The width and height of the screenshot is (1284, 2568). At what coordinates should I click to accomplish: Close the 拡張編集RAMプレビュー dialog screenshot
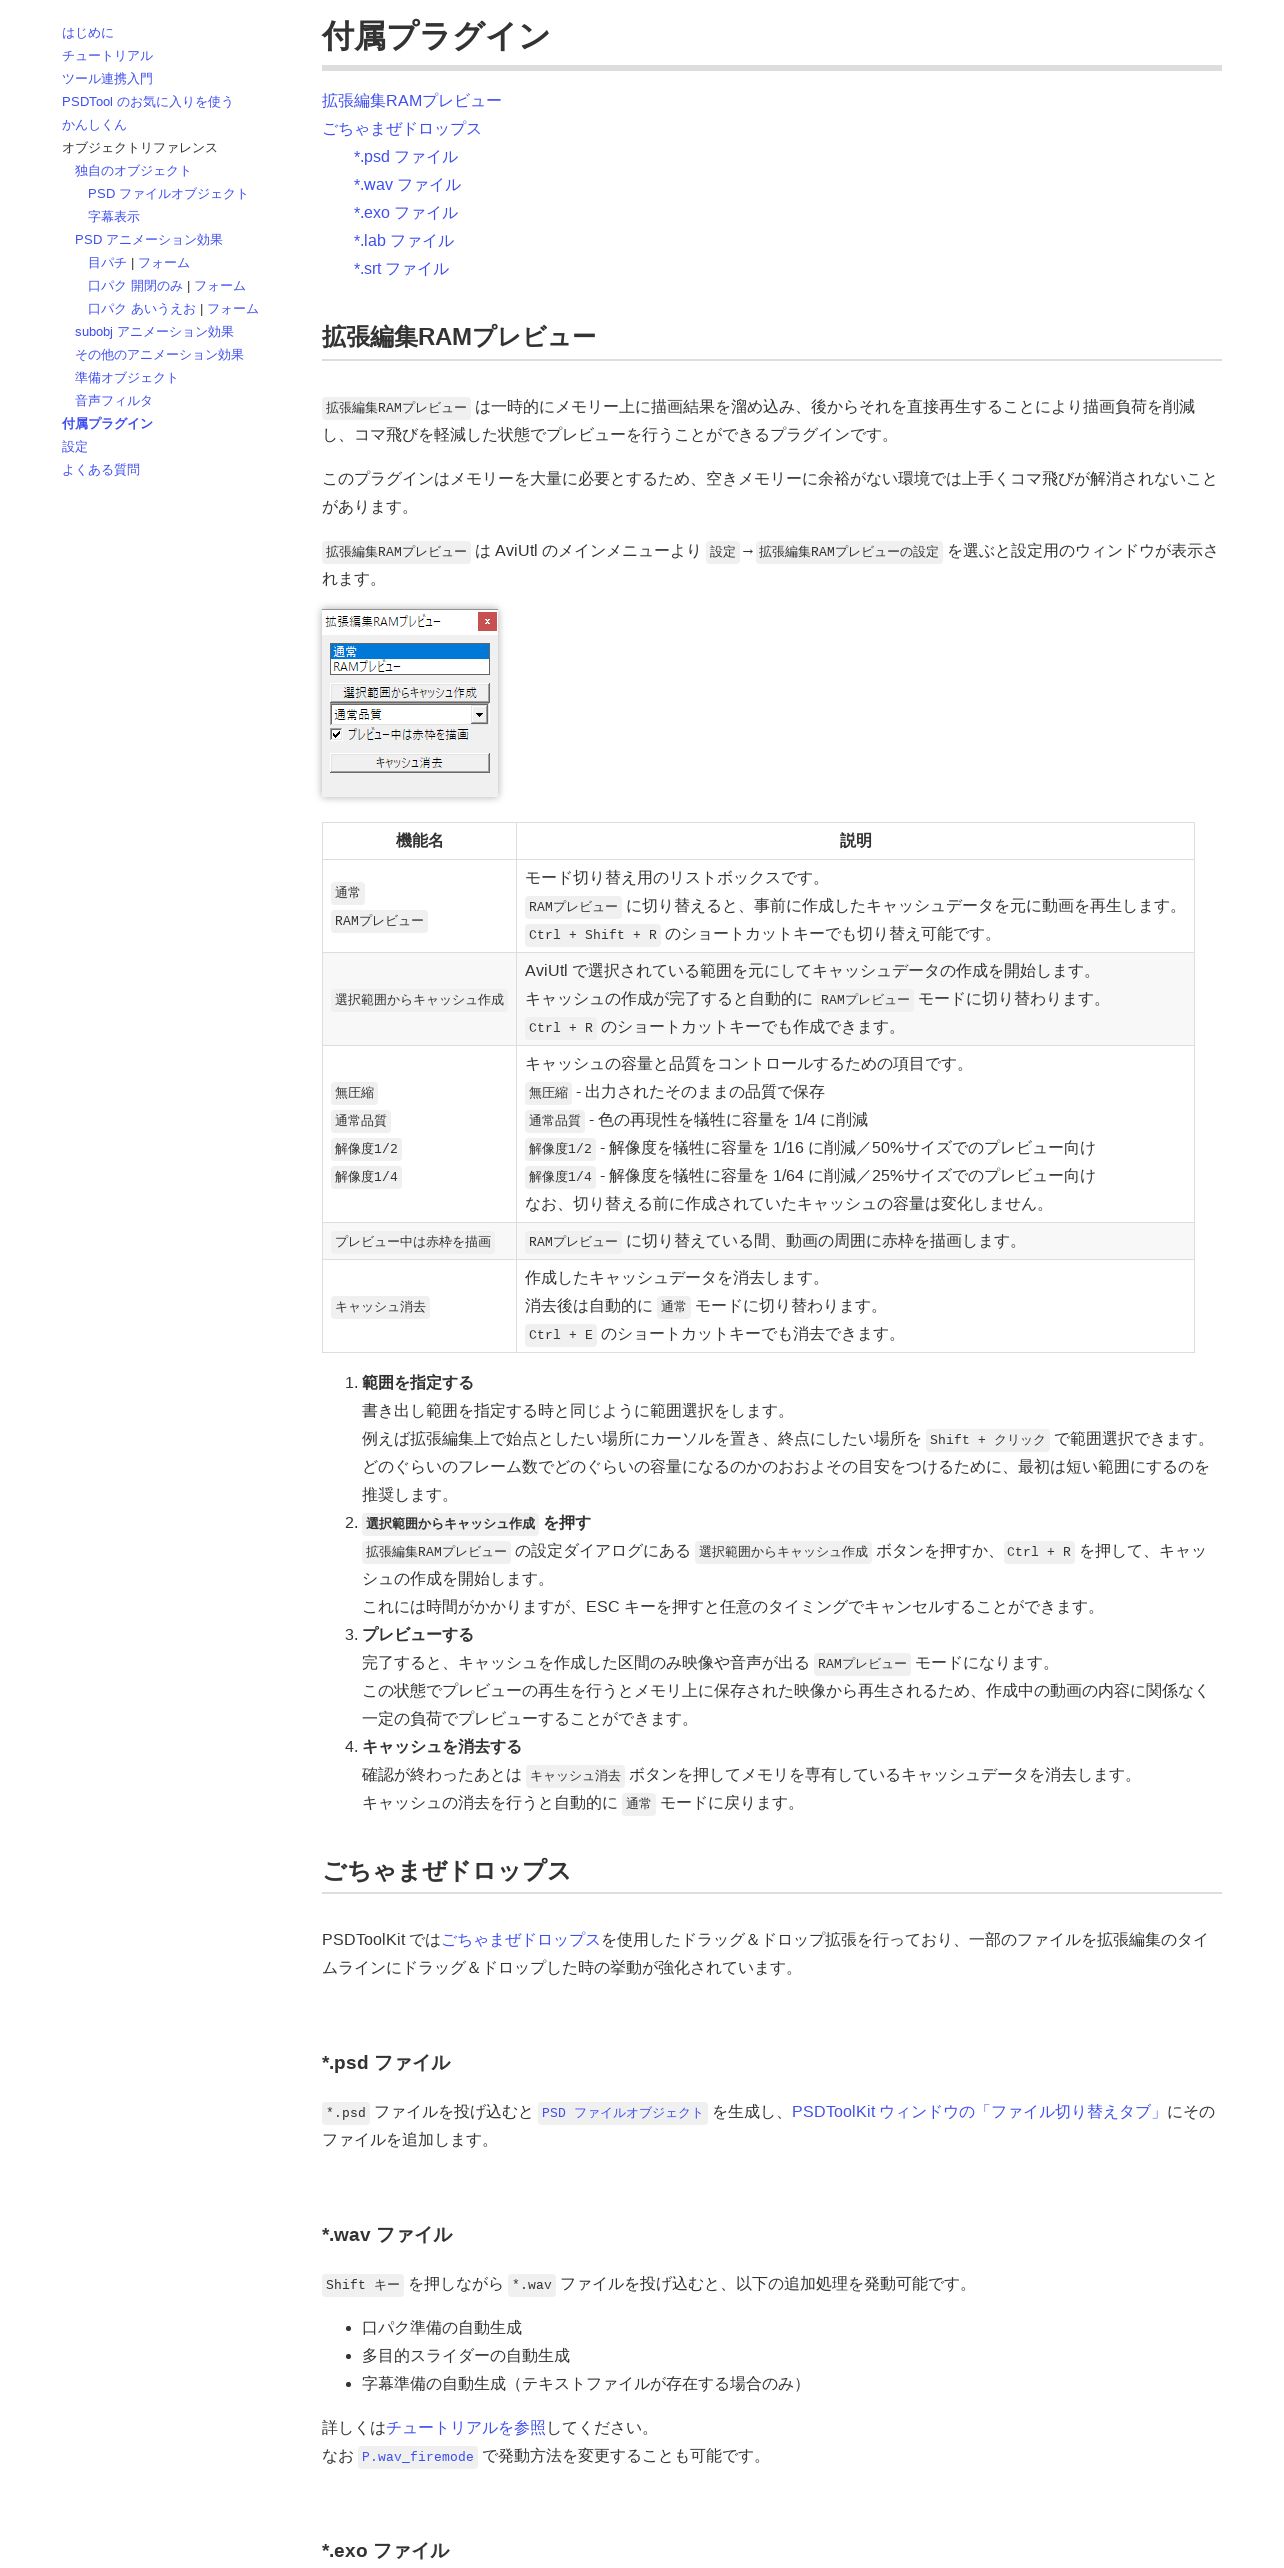pyautogui.click(x=487, y=621)
